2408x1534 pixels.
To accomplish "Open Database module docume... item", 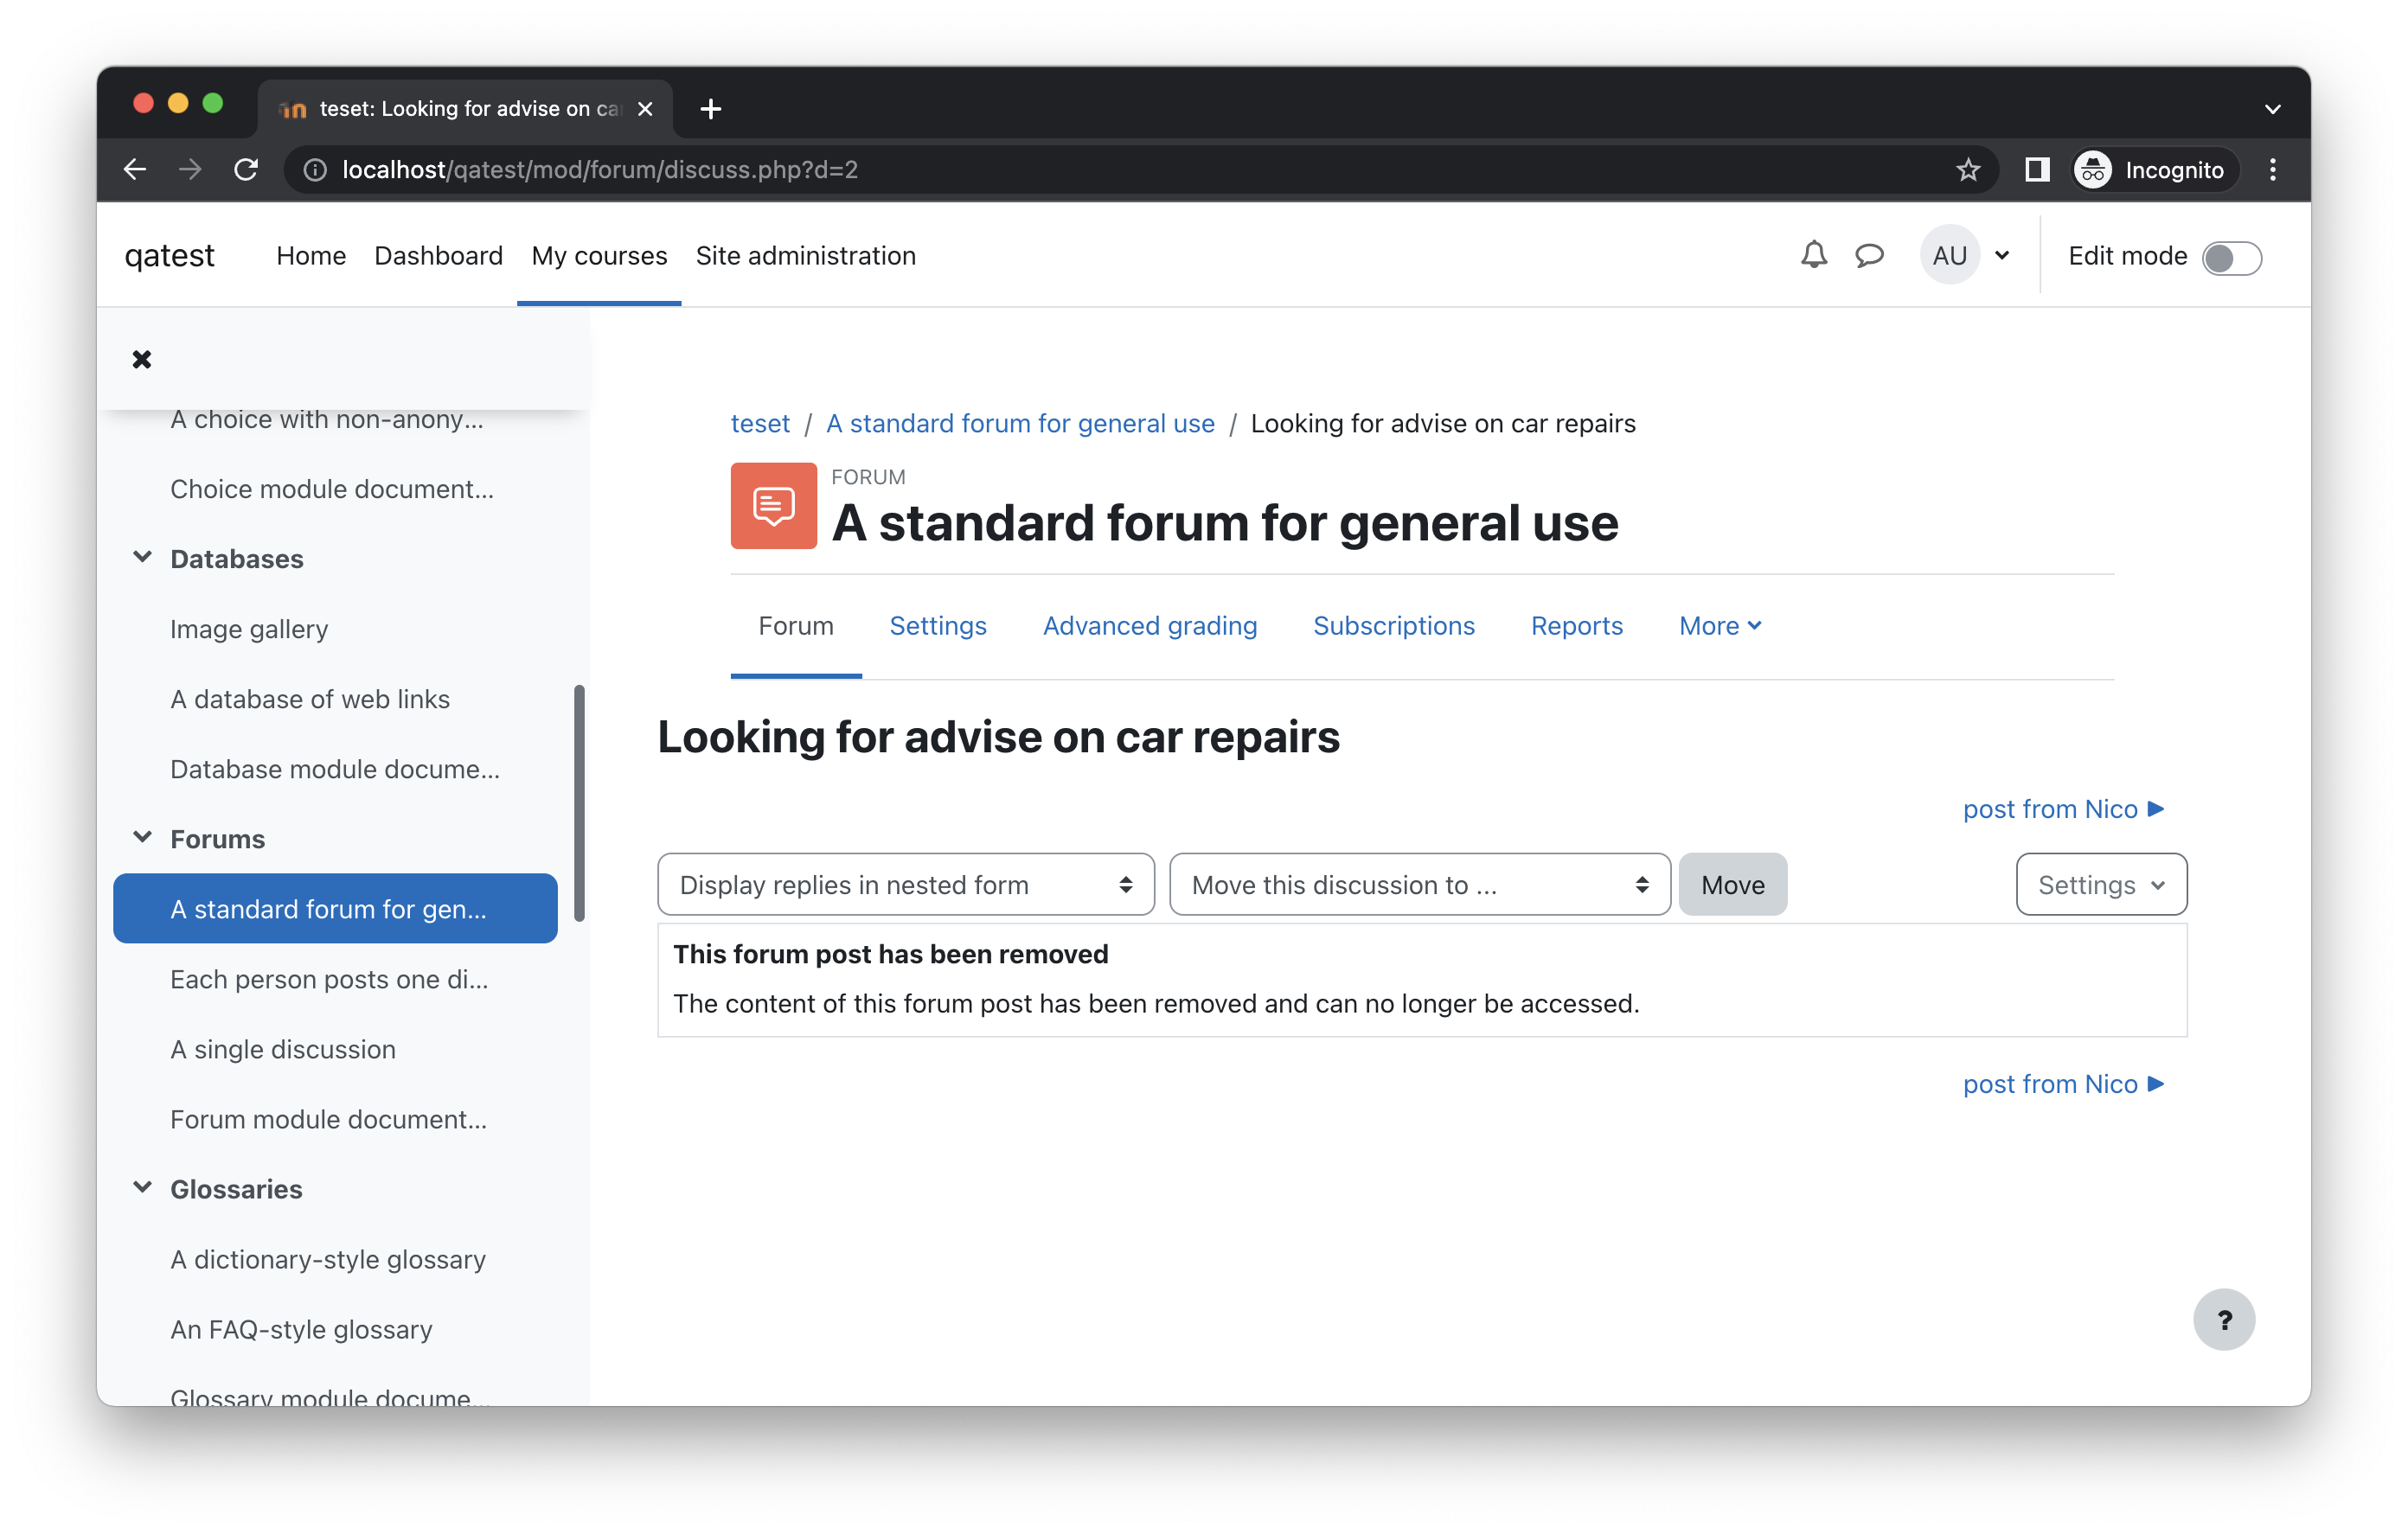I will pyautogui.click(x=335, y=769).
